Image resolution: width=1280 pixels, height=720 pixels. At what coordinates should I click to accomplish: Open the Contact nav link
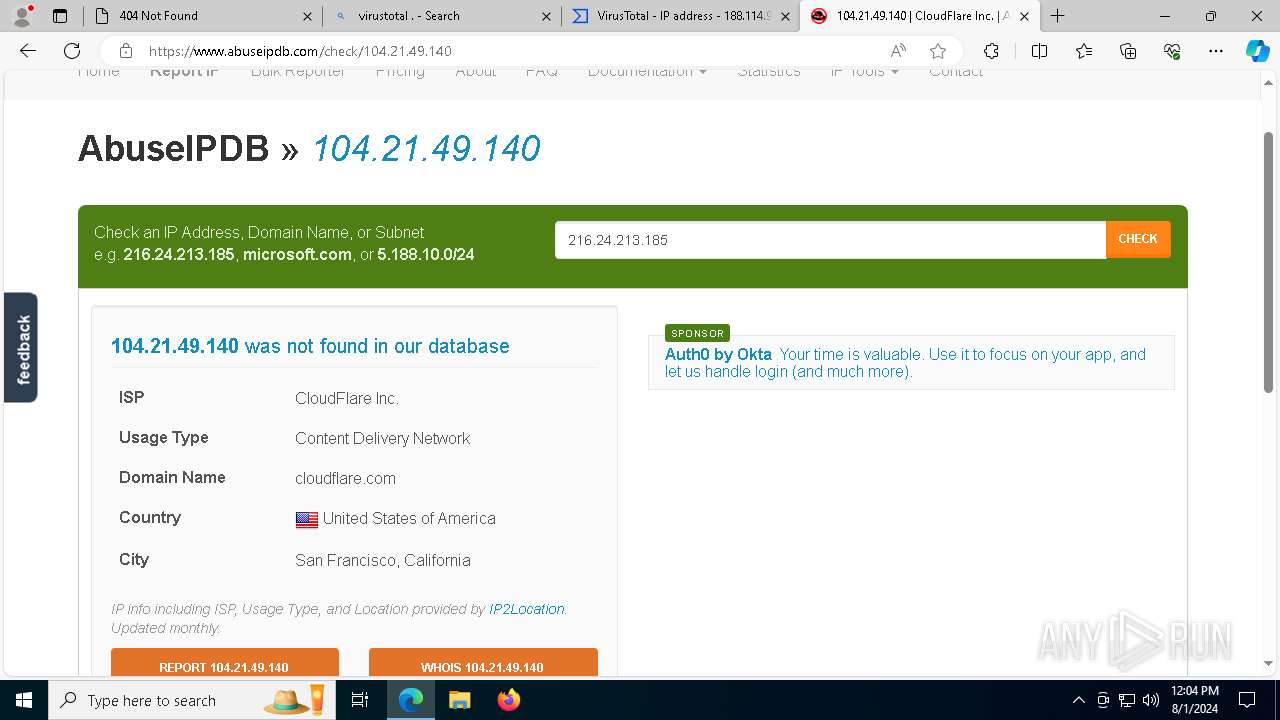(956, 72)
